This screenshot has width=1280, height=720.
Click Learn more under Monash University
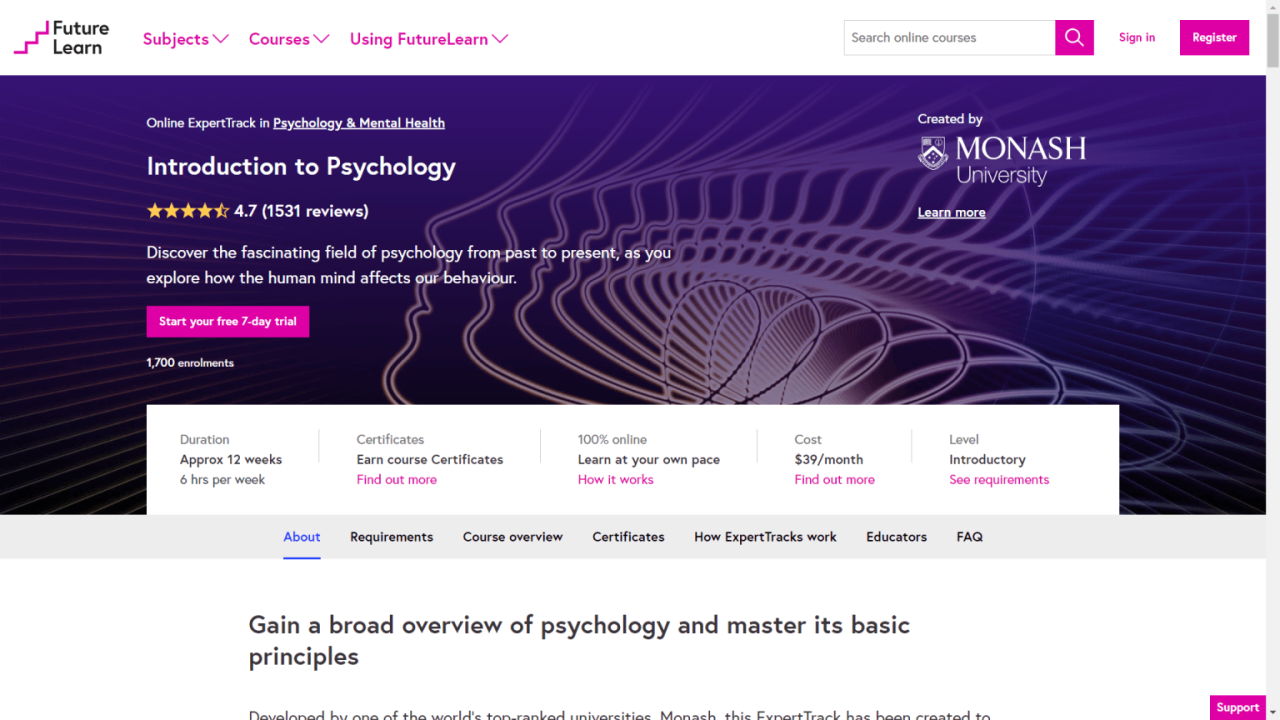[x=951, y=212]
